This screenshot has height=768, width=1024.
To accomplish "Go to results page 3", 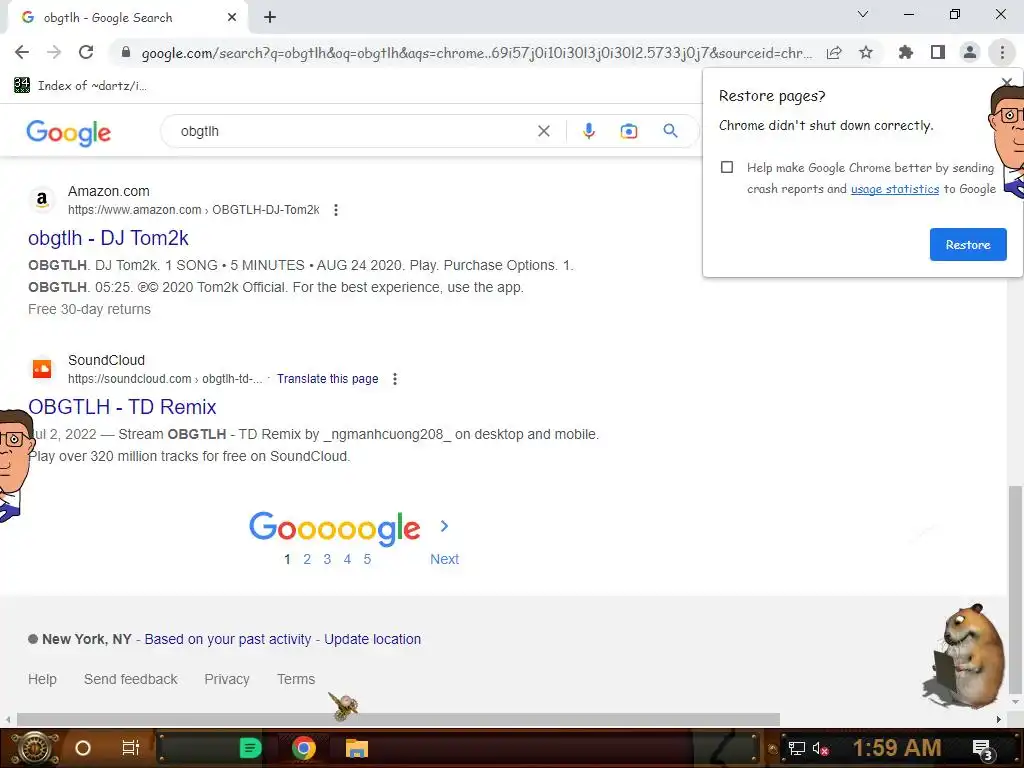I will tap(327, 559).
